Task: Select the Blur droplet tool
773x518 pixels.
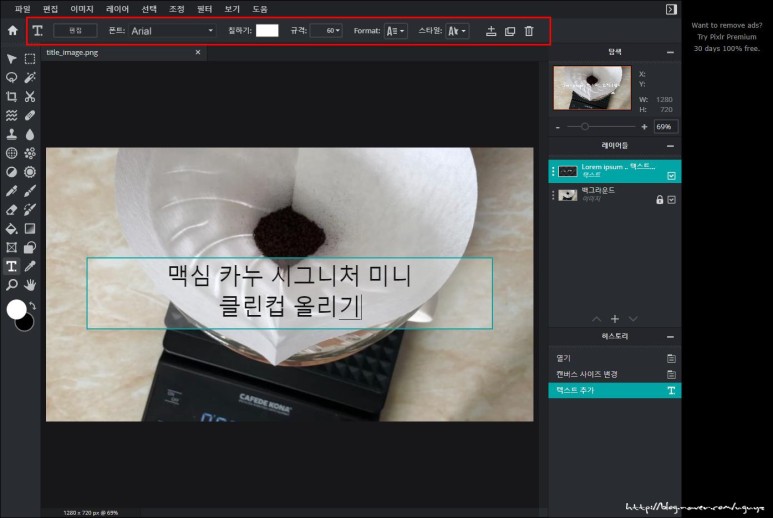Action: (30, 134)
